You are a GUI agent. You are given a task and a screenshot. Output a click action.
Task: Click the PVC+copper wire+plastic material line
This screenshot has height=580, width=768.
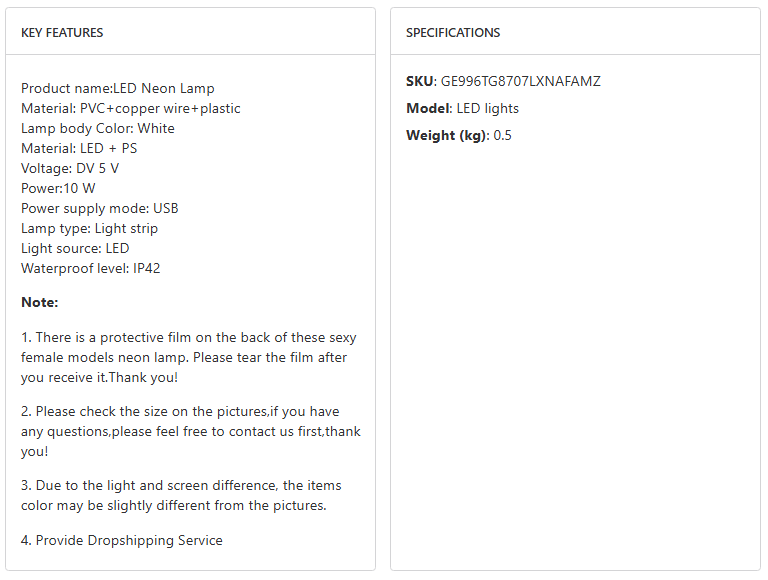[131, 108]
